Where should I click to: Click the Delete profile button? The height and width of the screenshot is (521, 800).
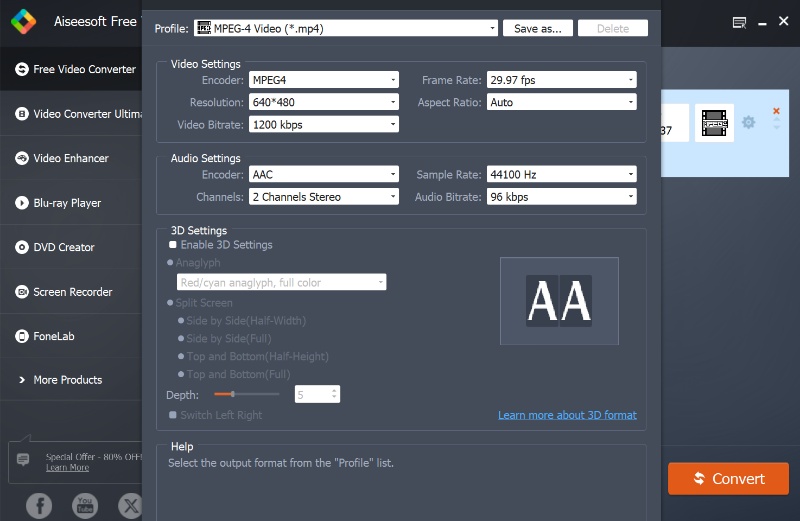613,28
